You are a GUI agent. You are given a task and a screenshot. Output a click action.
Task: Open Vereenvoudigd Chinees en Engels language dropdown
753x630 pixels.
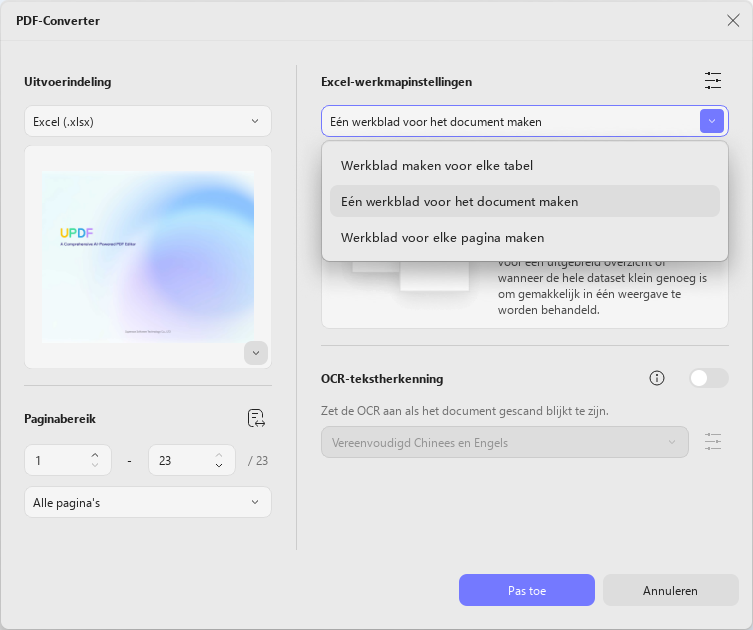click(x=505, y=442)
